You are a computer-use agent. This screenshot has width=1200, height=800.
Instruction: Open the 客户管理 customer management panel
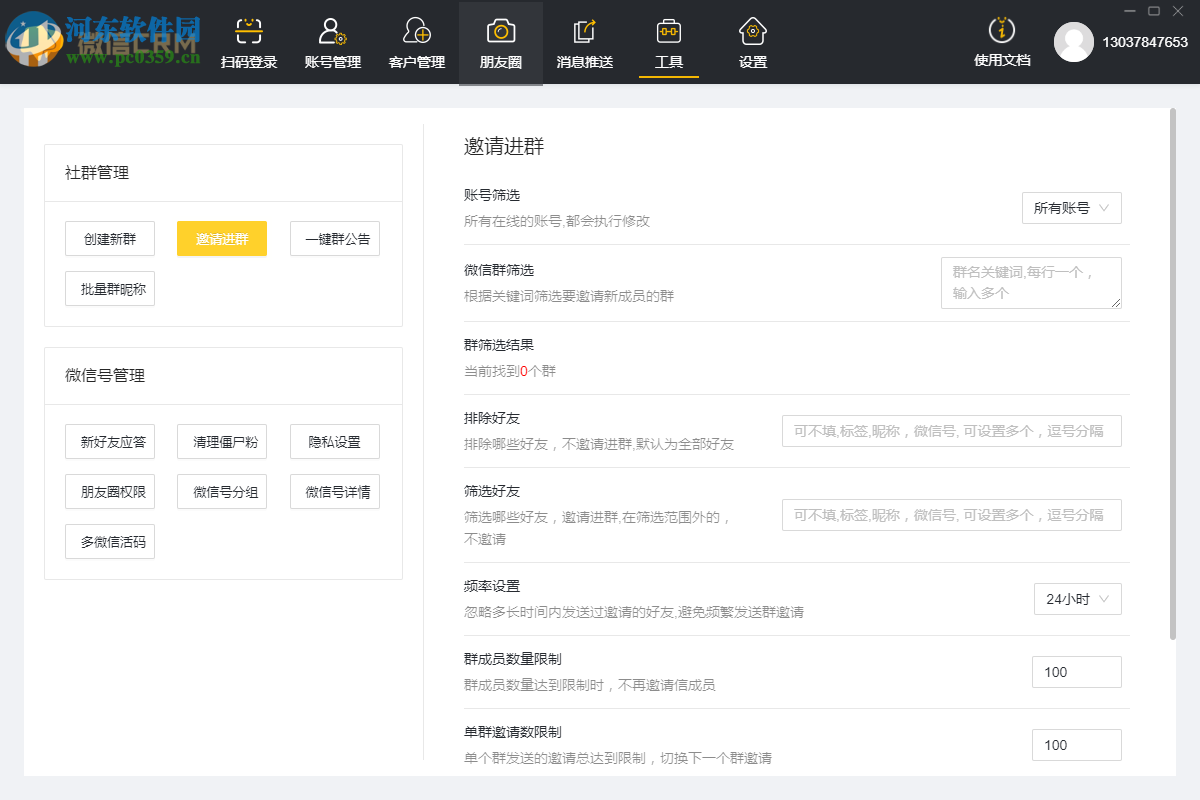point(416,43)
